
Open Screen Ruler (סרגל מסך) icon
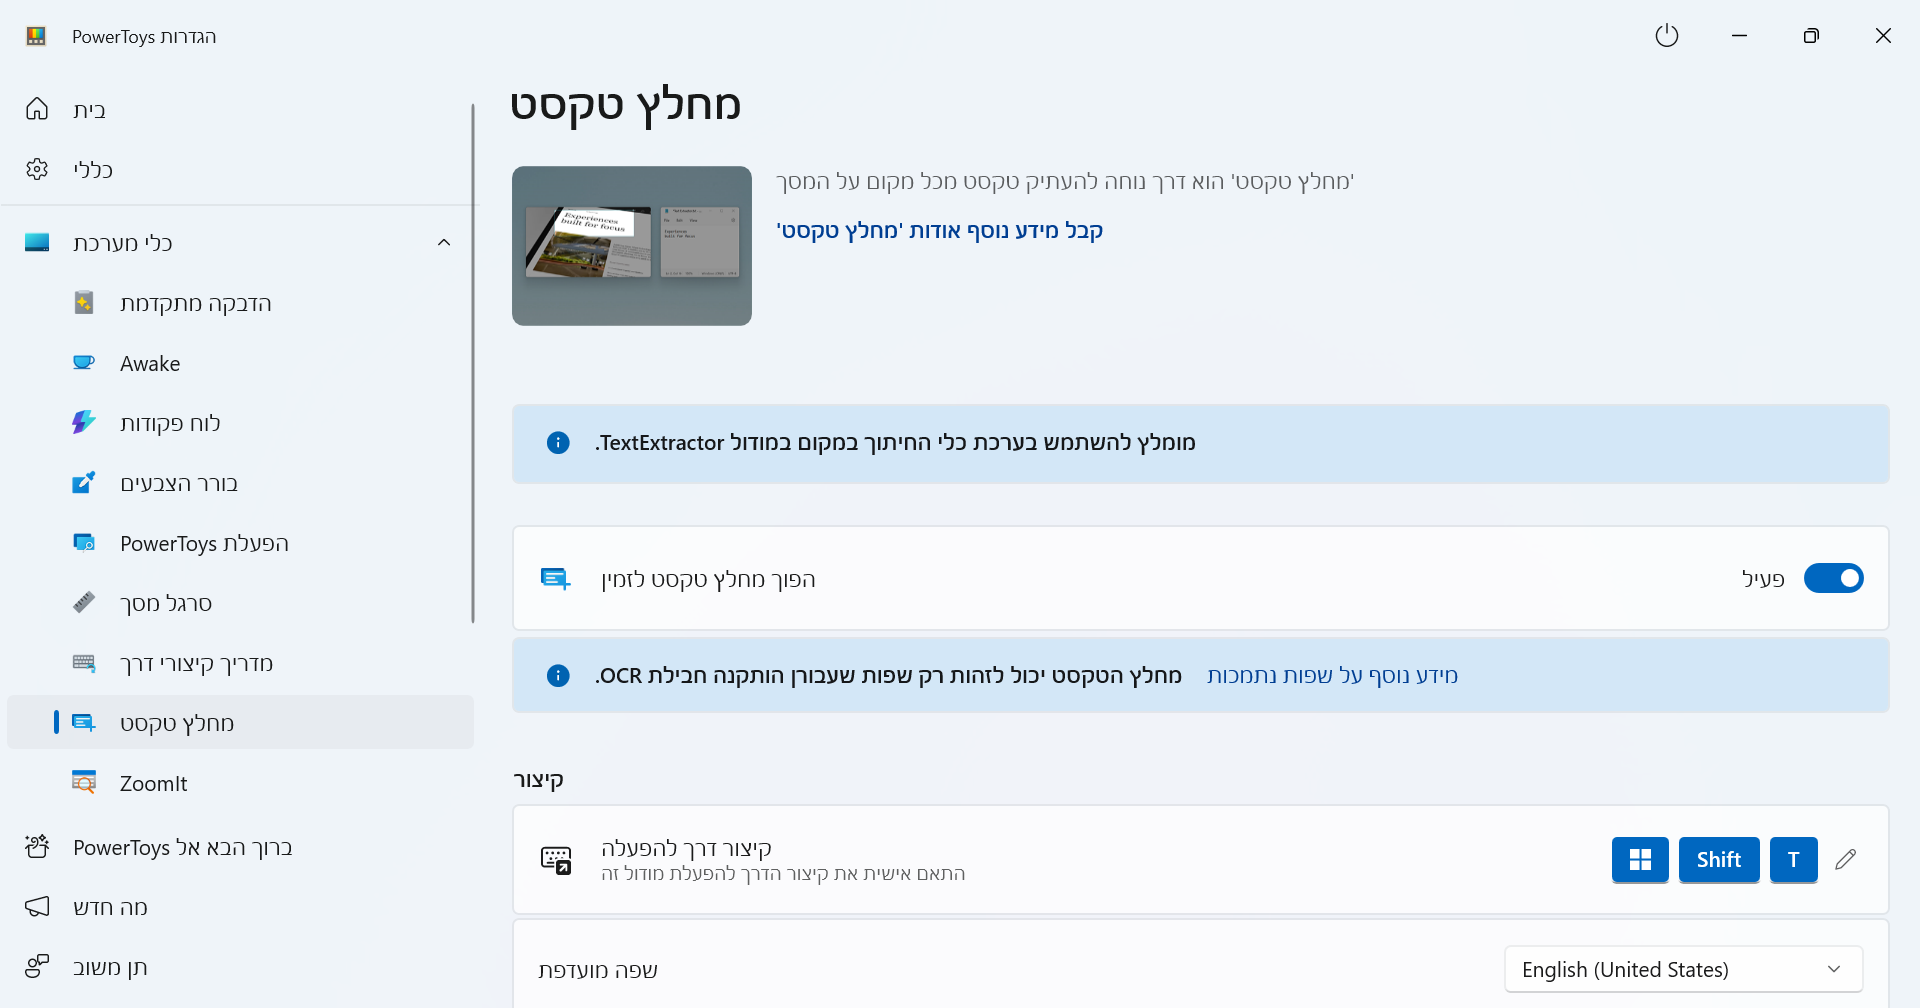click(84, 602)
